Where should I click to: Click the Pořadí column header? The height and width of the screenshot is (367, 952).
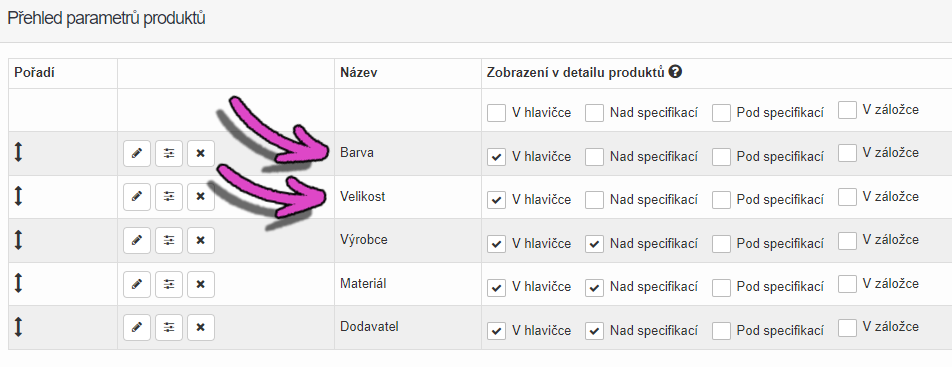coord(35,73)
